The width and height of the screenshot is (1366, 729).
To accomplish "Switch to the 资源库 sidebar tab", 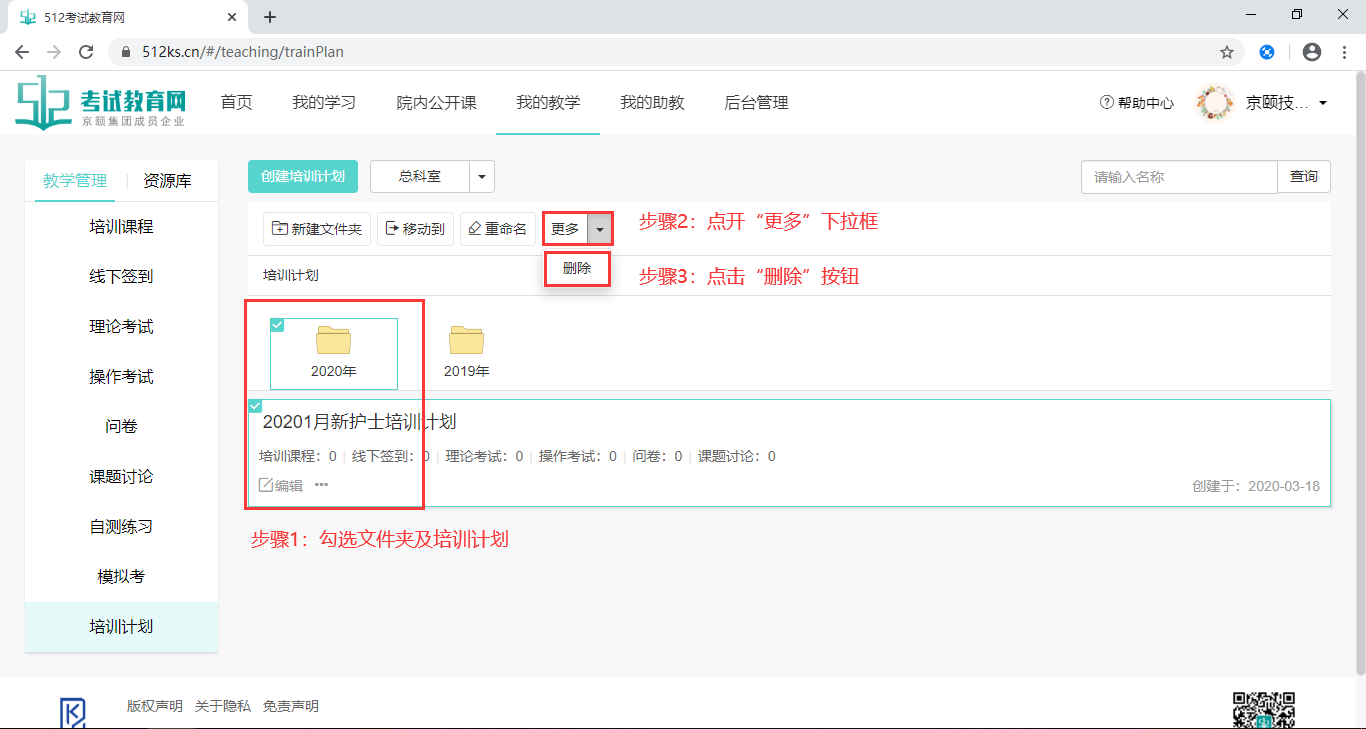I will [167, 181].
